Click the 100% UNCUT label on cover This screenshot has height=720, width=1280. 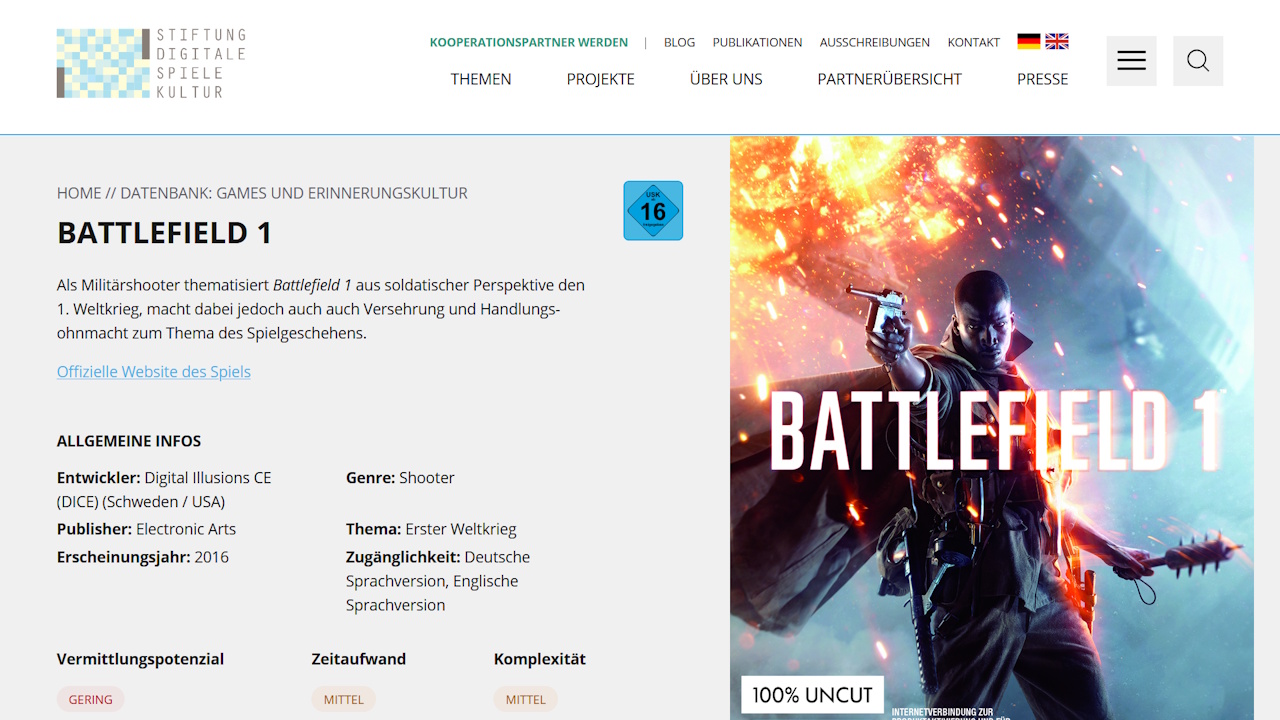coord(812,695)
